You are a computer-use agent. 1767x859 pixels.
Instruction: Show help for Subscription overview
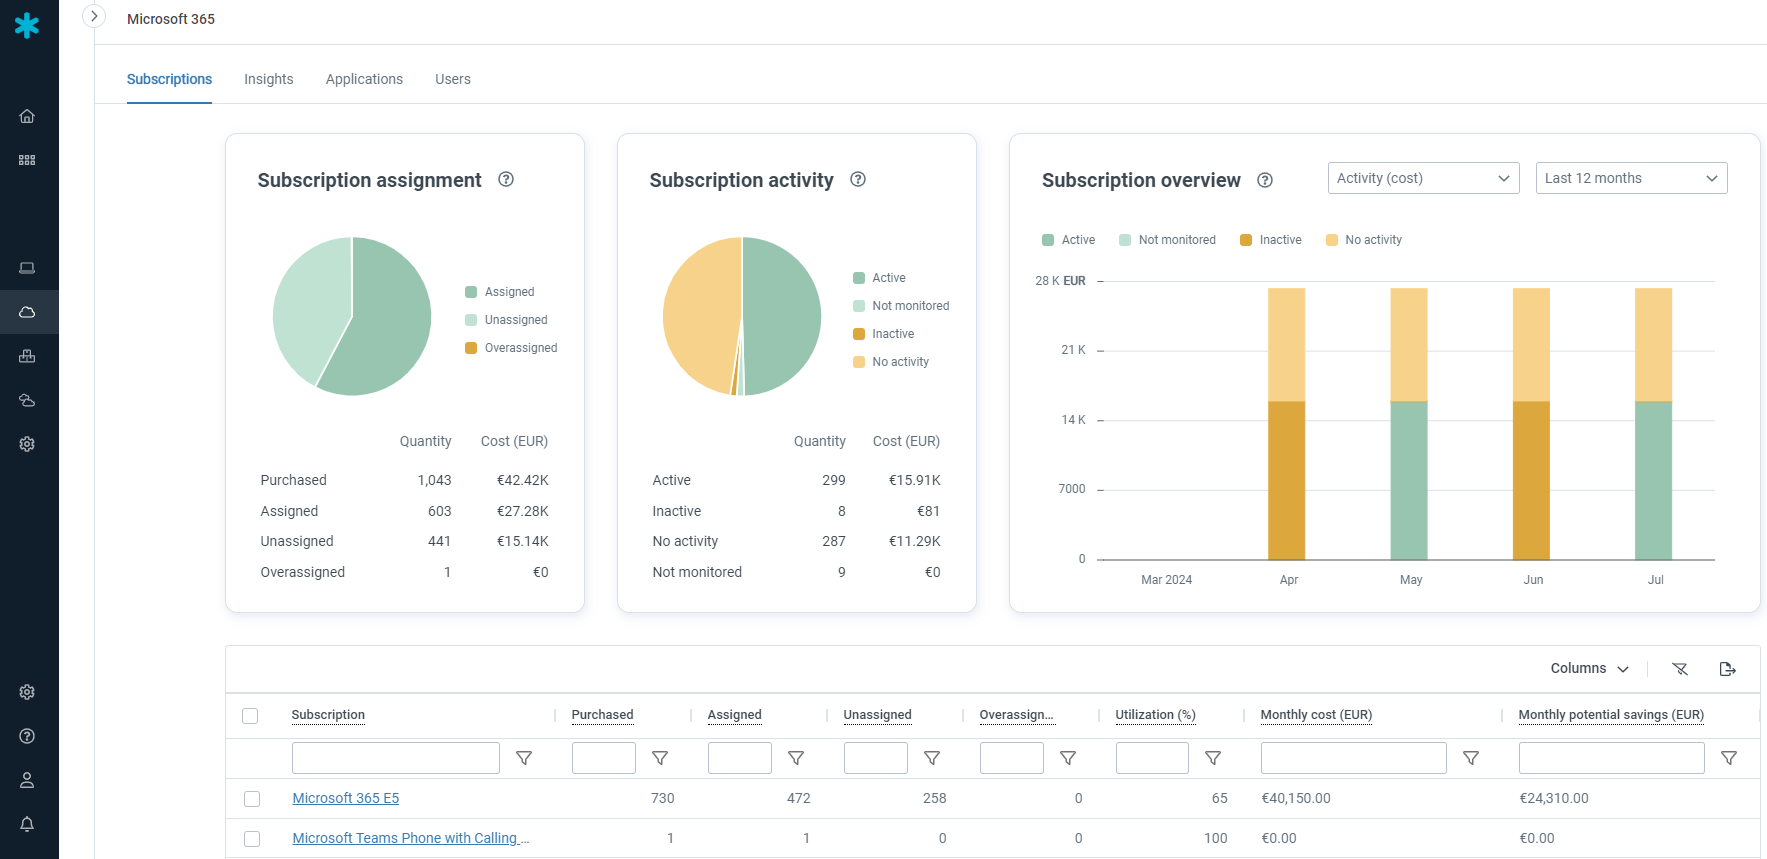coord(1265,180)
